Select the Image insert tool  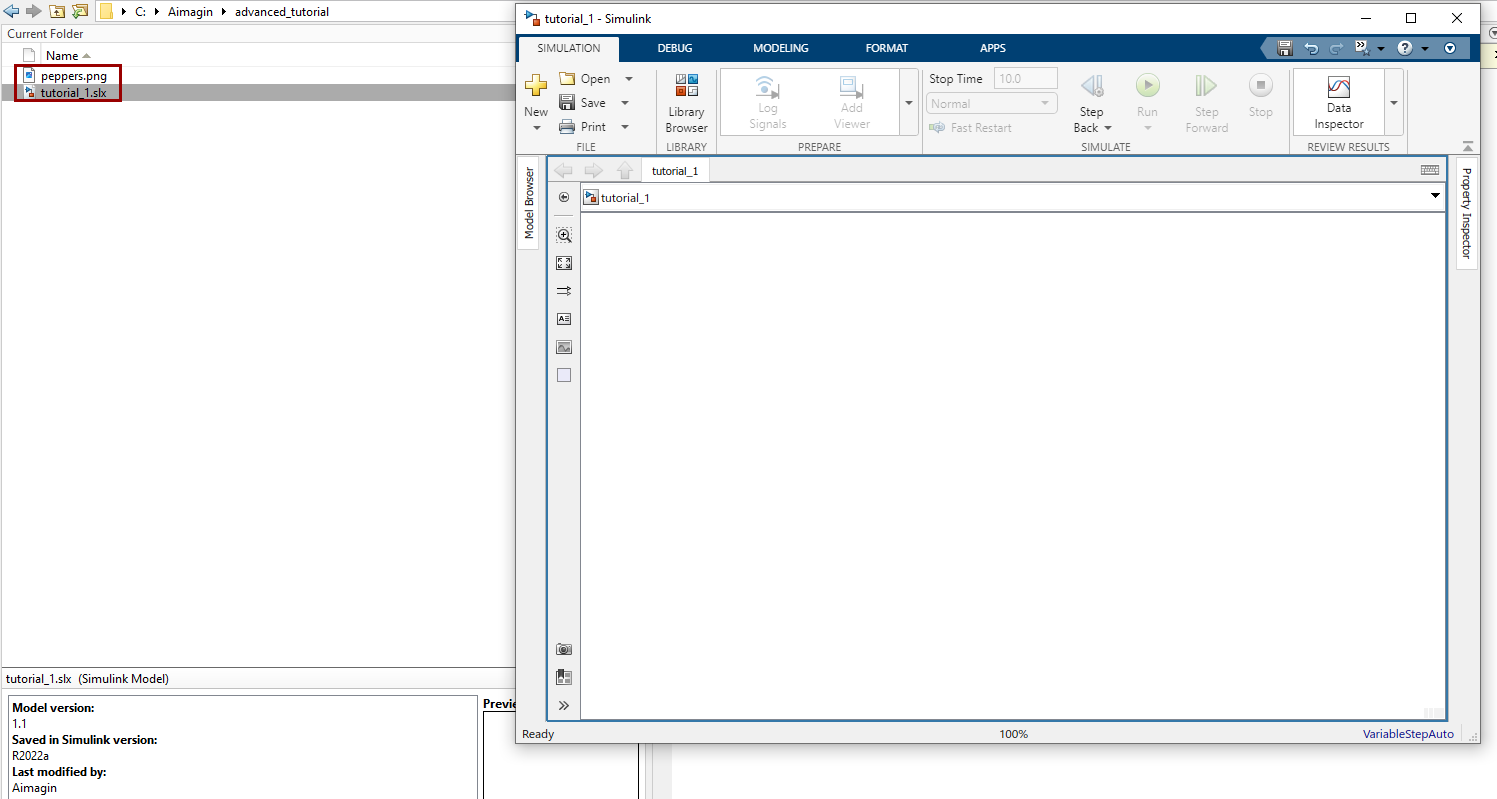pyautogui.click(x=564, y=347)
